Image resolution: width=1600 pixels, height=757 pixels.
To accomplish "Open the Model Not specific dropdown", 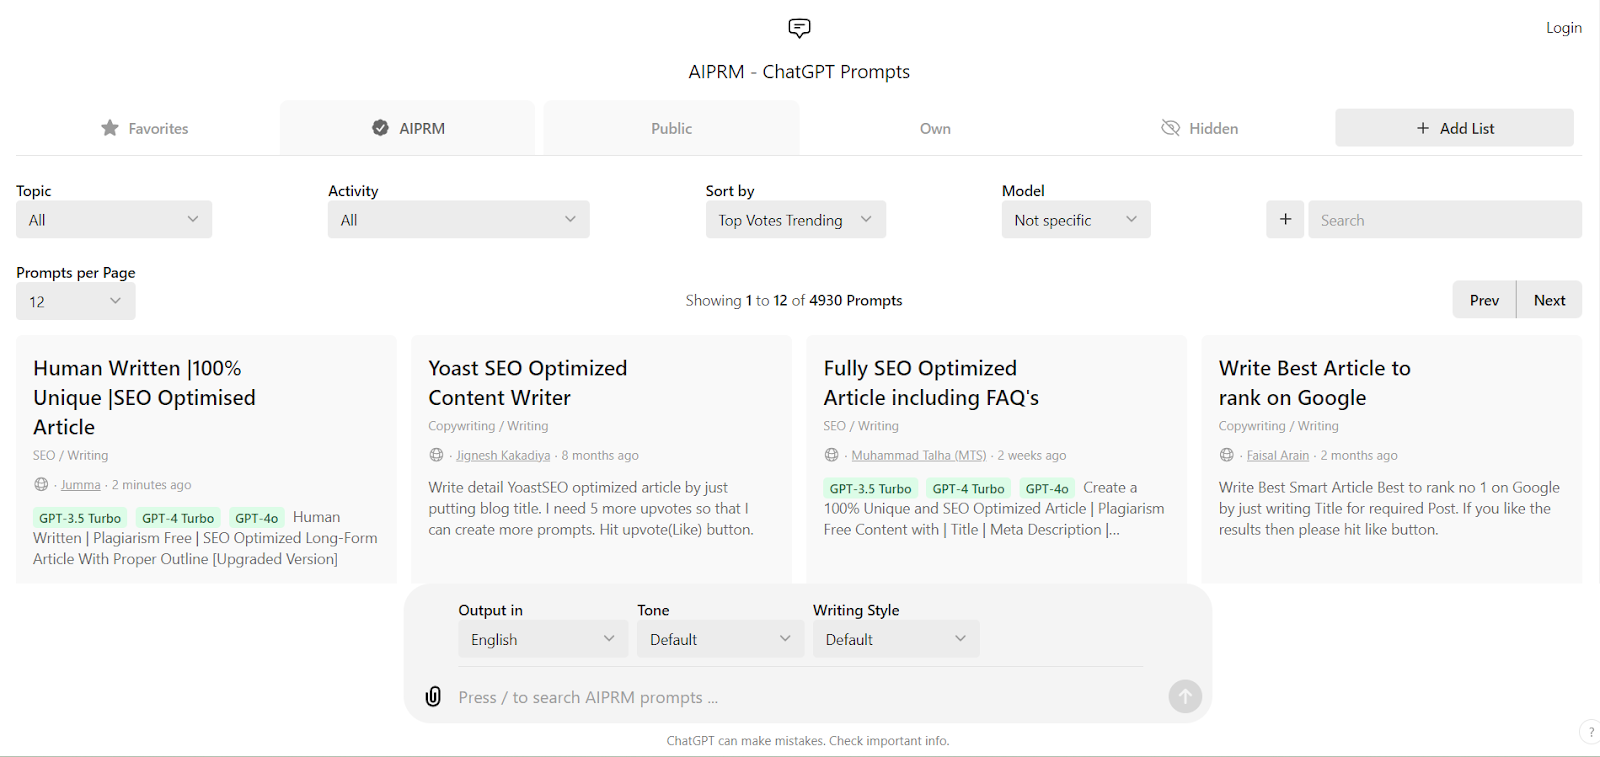I will [1076, 220].
